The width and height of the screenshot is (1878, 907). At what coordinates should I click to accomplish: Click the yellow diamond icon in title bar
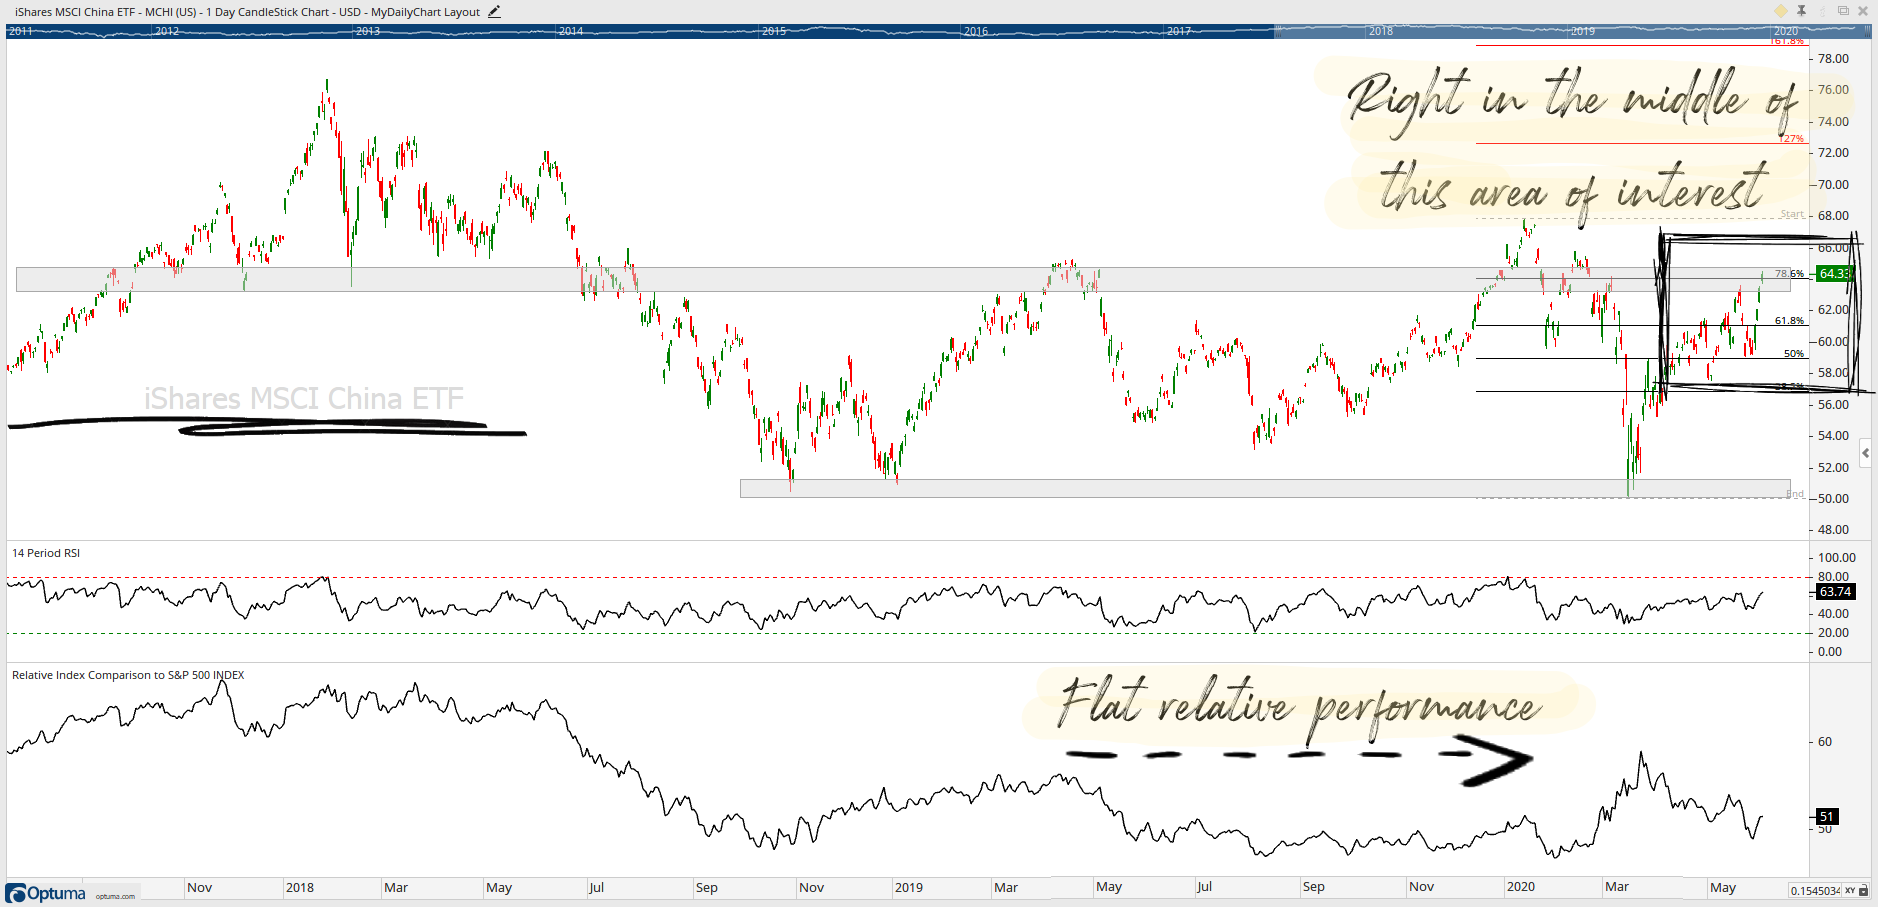(x=1780, y=11)
